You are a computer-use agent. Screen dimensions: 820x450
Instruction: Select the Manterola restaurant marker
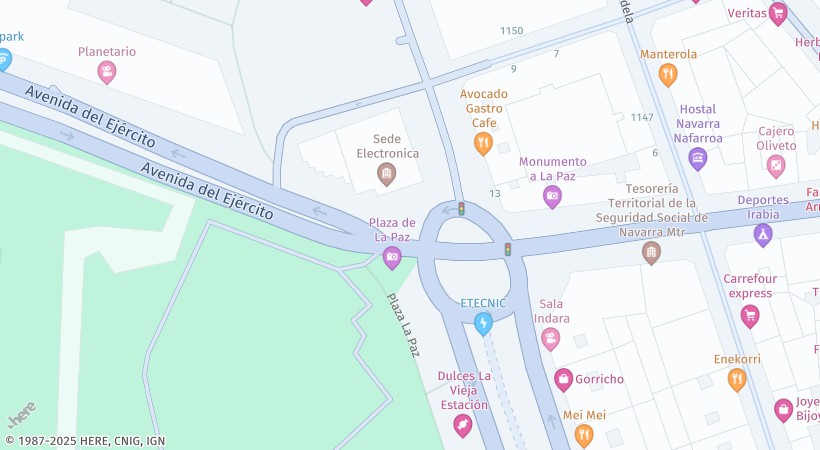pyautogui.click(x=668, y=75)
